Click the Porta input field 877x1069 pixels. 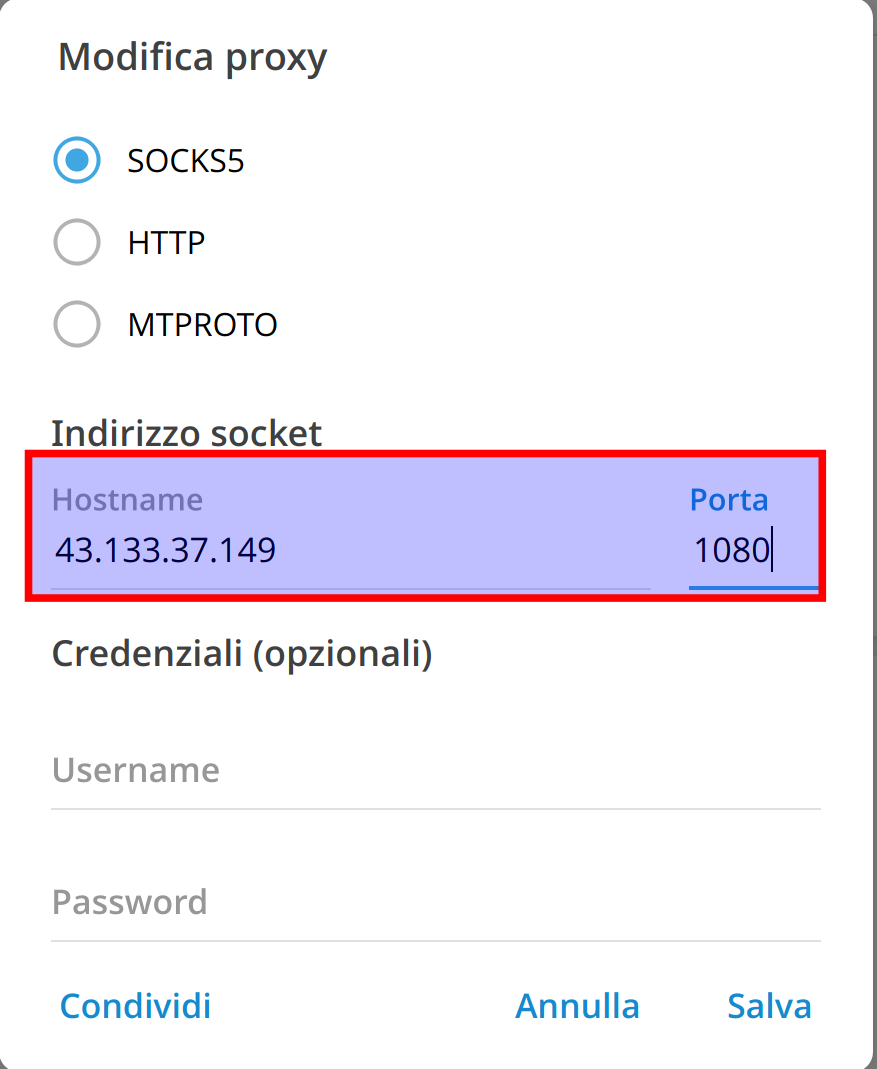pyautogui.click(x=755, y=550)
